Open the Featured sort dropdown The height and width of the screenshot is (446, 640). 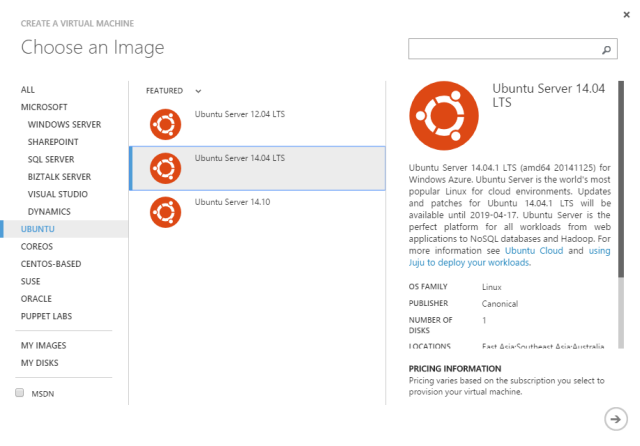[173, 91]
